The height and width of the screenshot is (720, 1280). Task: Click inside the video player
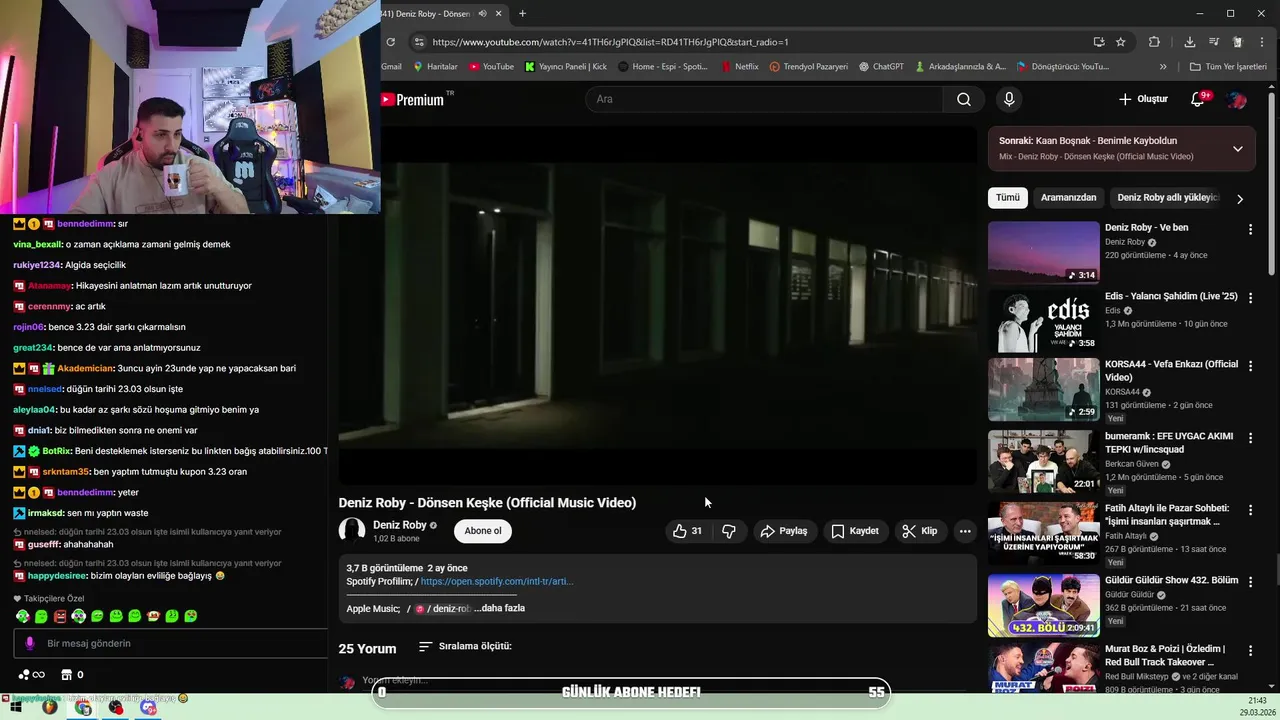click(x=658, y=305)
